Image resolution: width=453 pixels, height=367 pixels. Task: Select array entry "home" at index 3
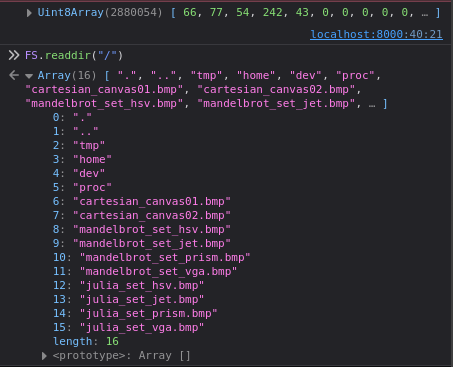tap(82, 159)
